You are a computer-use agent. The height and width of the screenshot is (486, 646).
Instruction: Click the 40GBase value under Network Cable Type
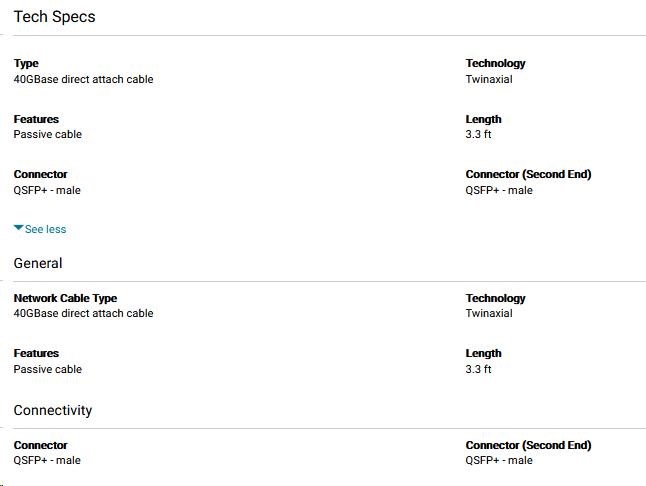tap(83, 313)
